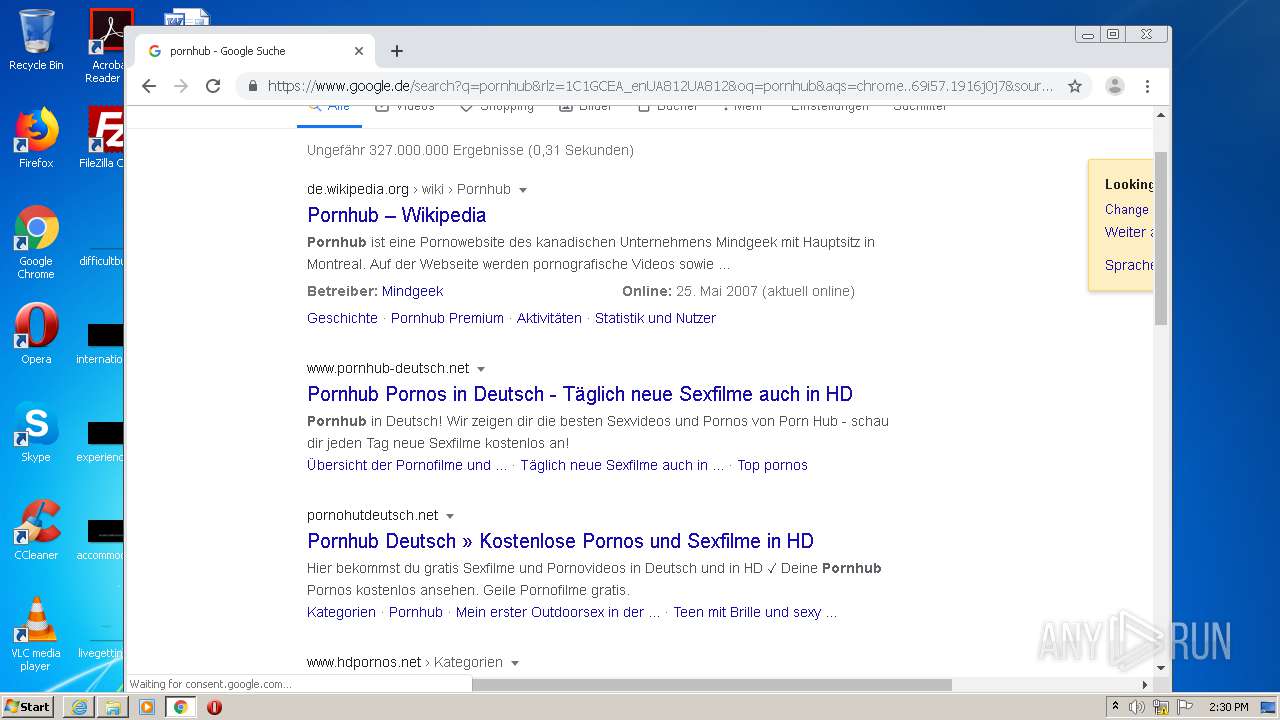Click the network tray icon
The image size is (1280, 720).
(1161, 707)
